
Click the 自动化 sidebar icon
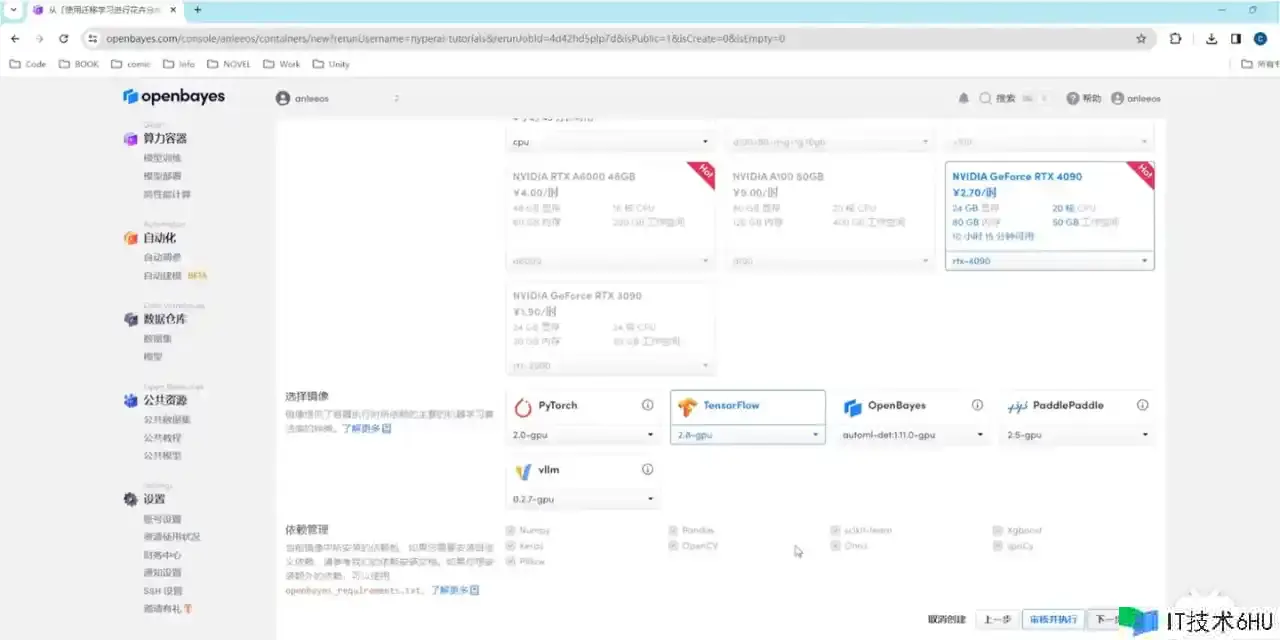(x=131, y=238)
